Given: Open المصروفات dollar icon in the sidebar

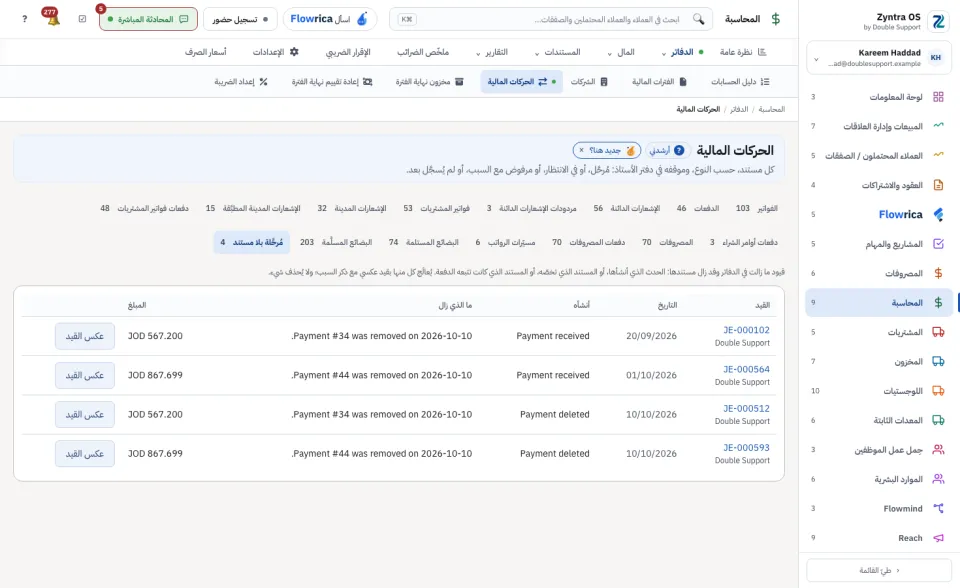Looking at the screenshot, I should [938, 273].
